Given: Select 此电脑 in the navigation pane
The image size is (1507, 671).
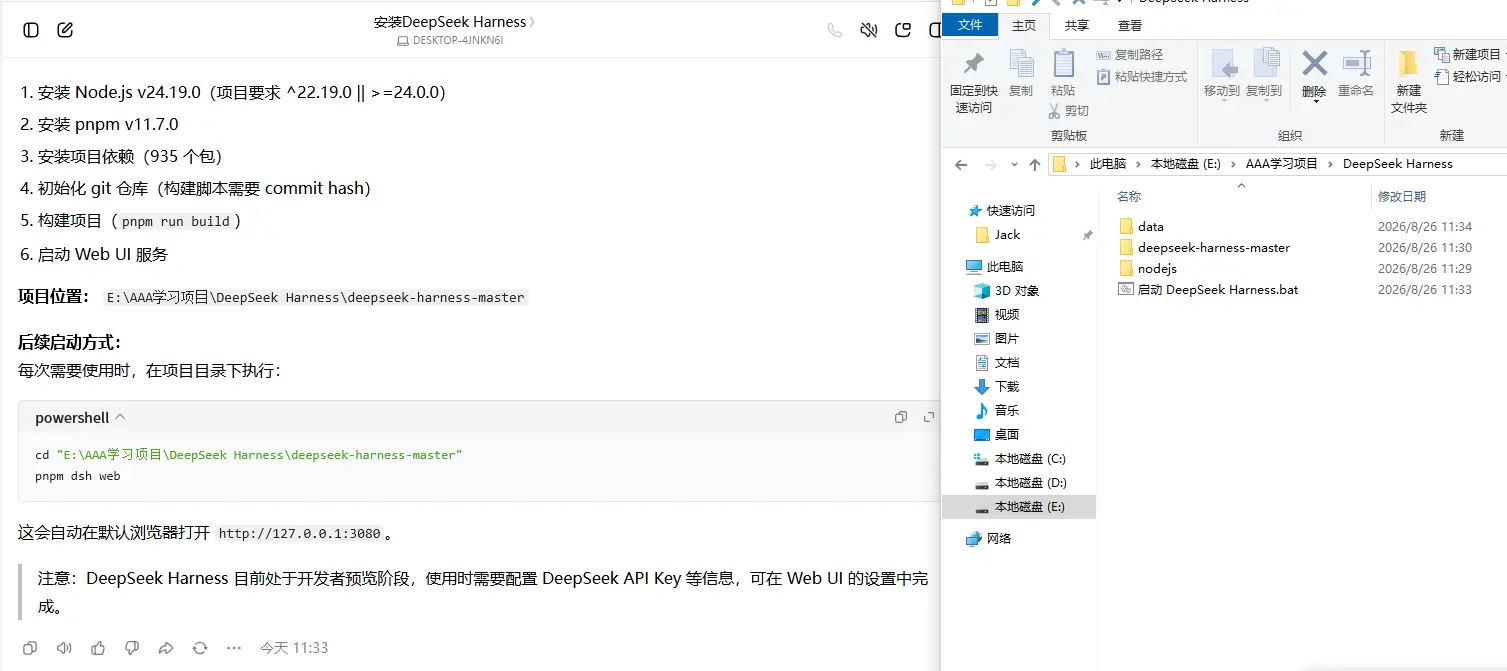Looking at the screenshot, I should pyautogui.click(x=995, y=267).
